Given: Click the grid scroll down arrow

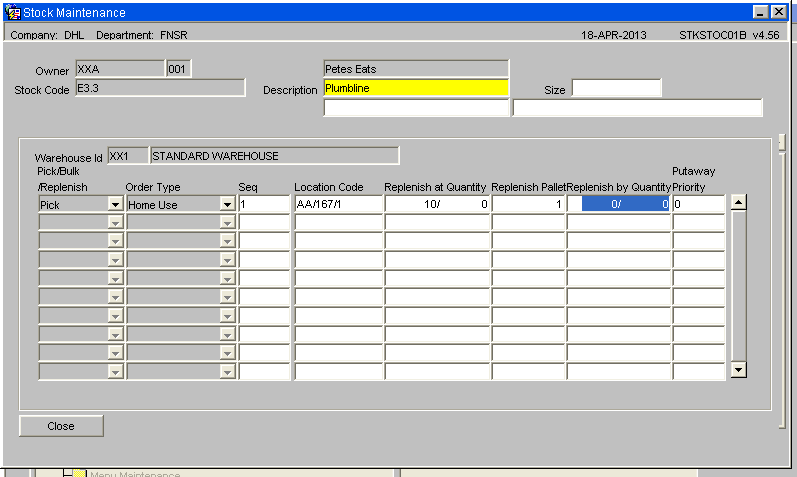Looking at the screenshot, I should (x=738, y=370).
